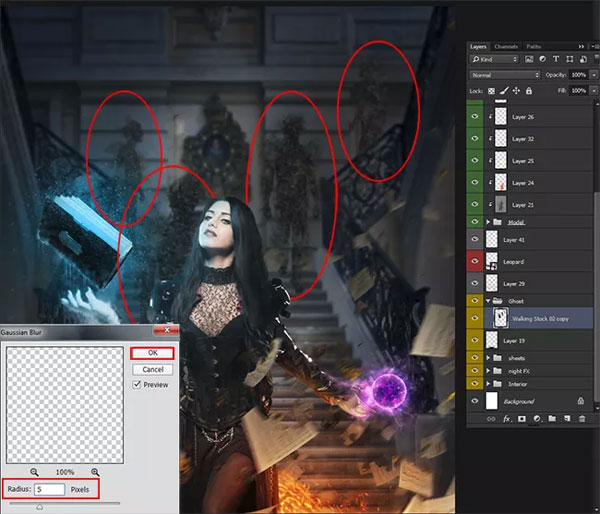Hide Layer 41 visibility eye
This screenshot has height=514, width=600.
tap(475, 239)
